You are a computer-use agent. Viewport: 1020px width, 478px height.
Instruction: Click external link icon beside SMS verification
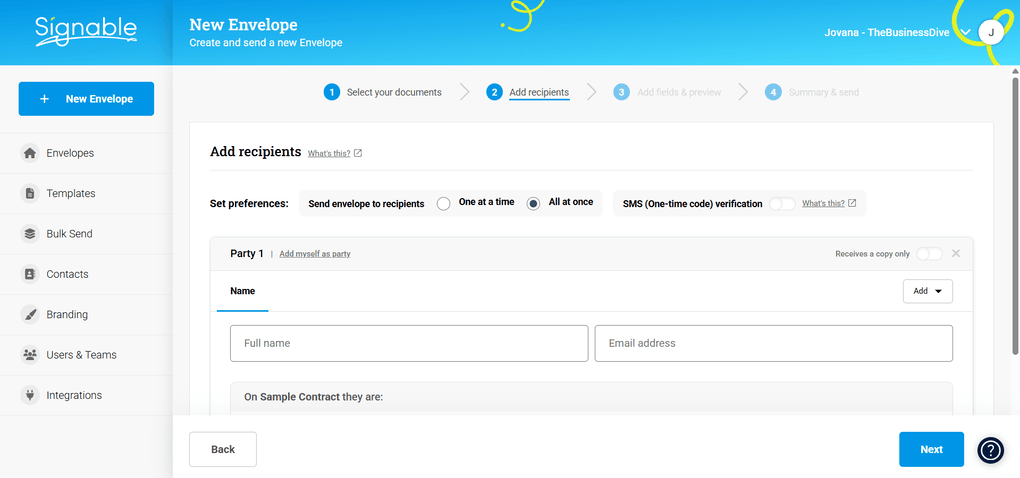(852, 204)
